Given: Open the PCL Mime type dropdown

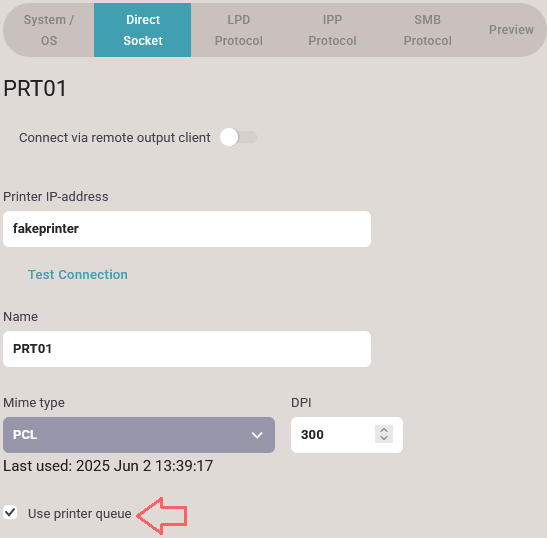Looking at the screenshot, I should click(139, 435).
